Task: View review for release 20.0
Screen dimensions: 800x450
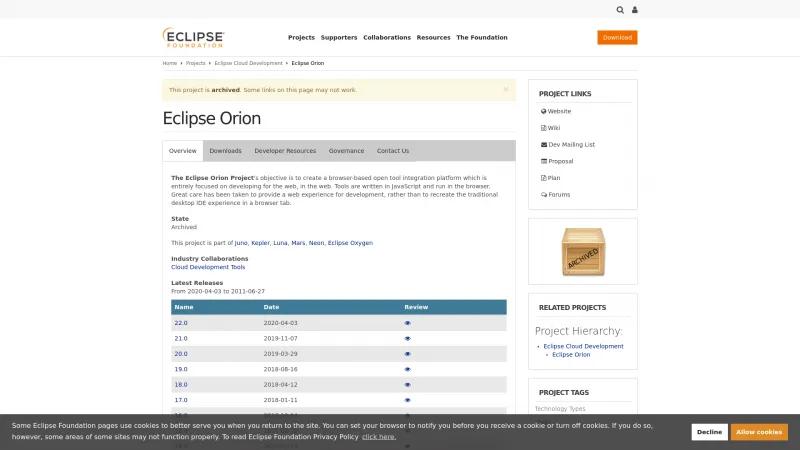Action: [x=407, y=354]
